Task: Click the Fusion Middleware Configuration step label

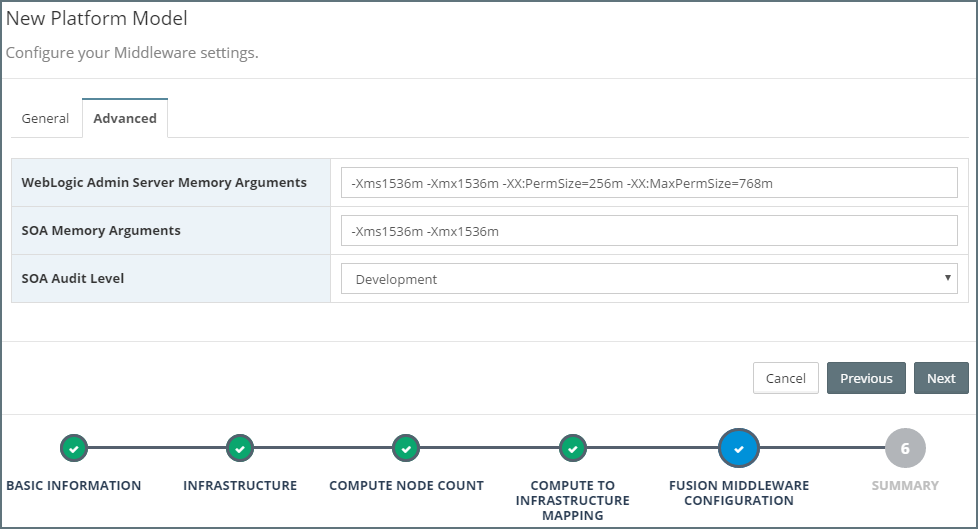Action: coord(739,493)
